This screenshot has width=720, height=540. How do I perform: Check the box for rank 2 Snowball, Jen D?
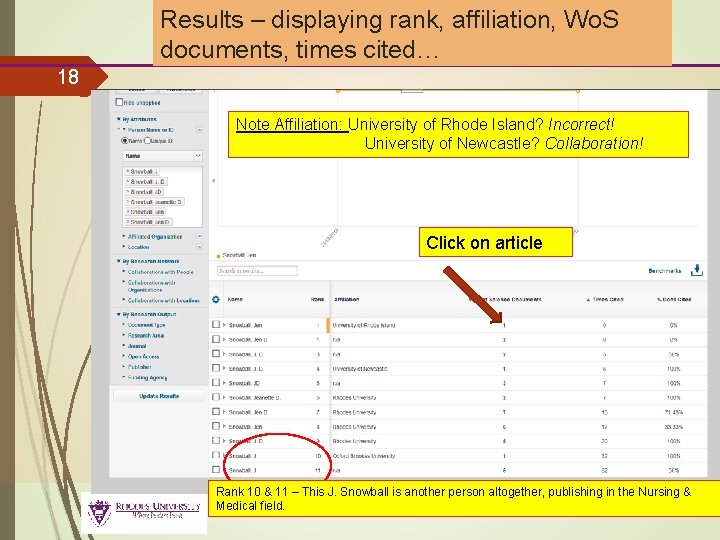pyautogui.click(x=216, y=339)
